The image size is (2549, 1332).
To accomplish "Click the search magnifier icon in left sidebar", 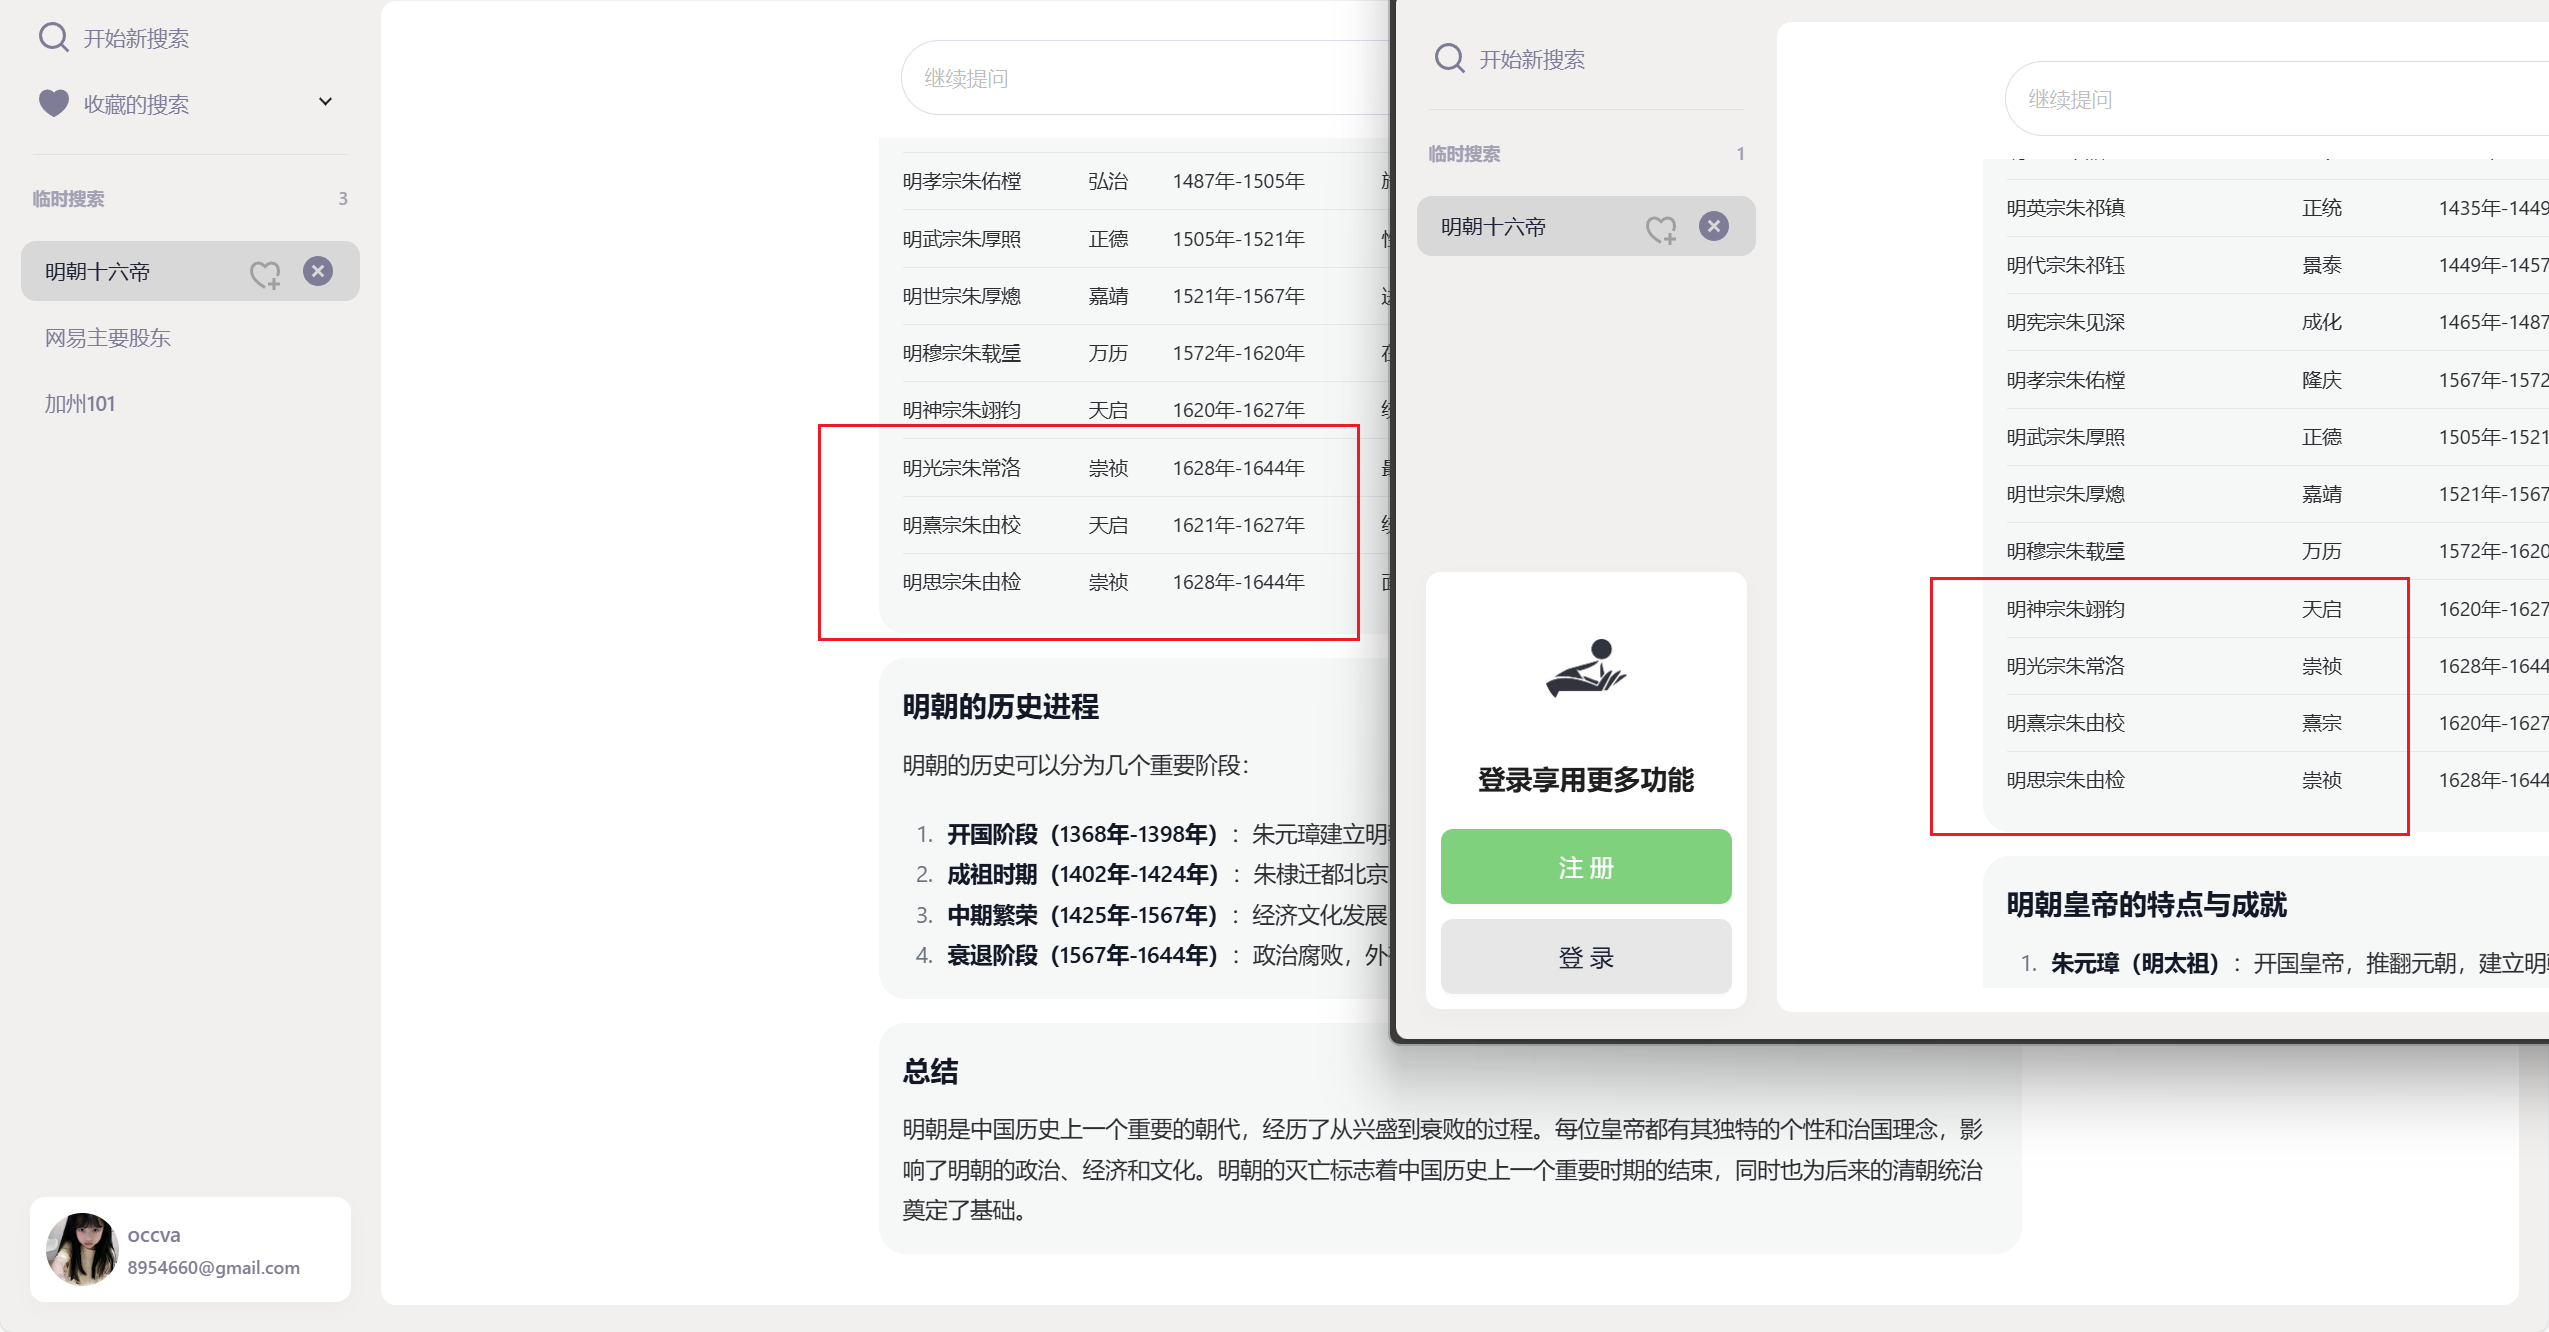I will [53, 38].
